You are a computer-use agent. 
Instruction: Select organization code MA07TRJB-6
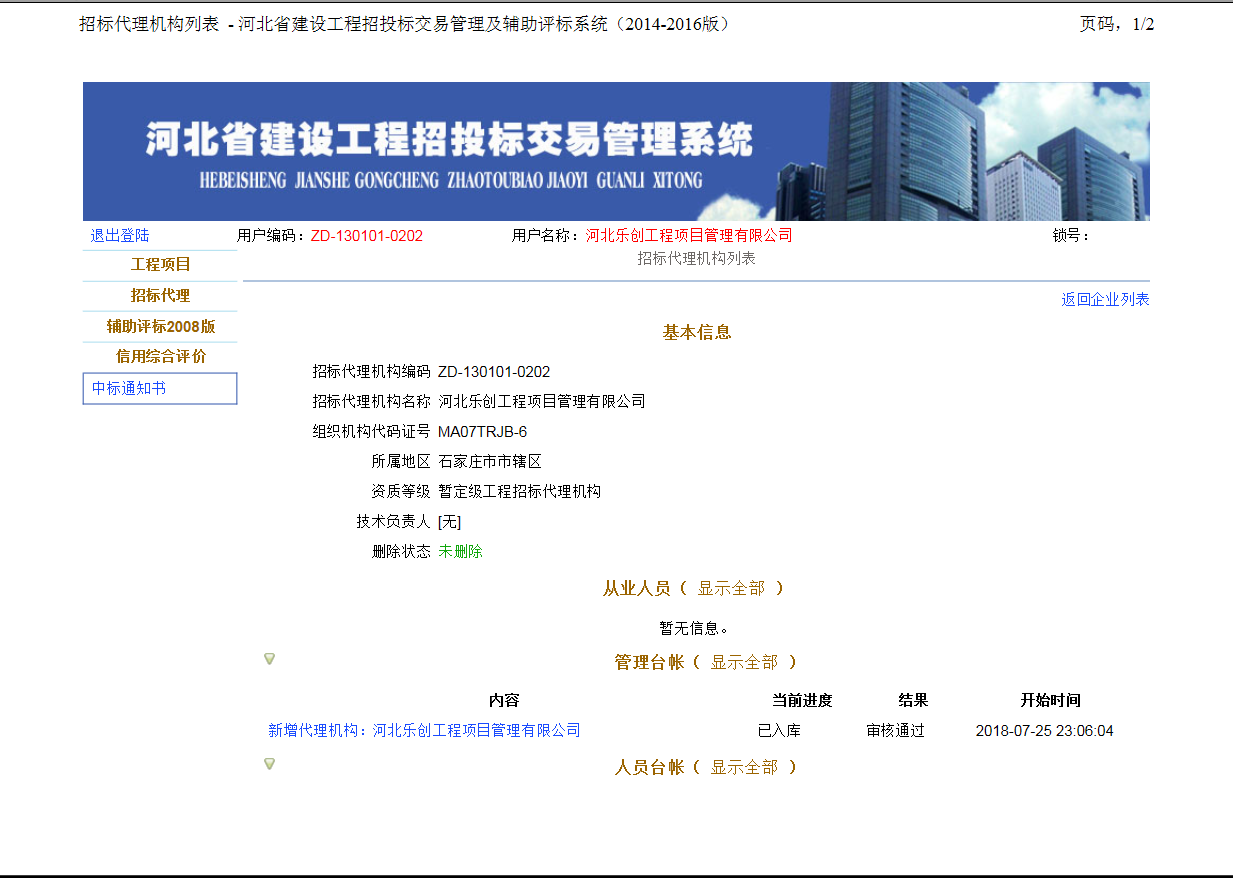[482, 432]
